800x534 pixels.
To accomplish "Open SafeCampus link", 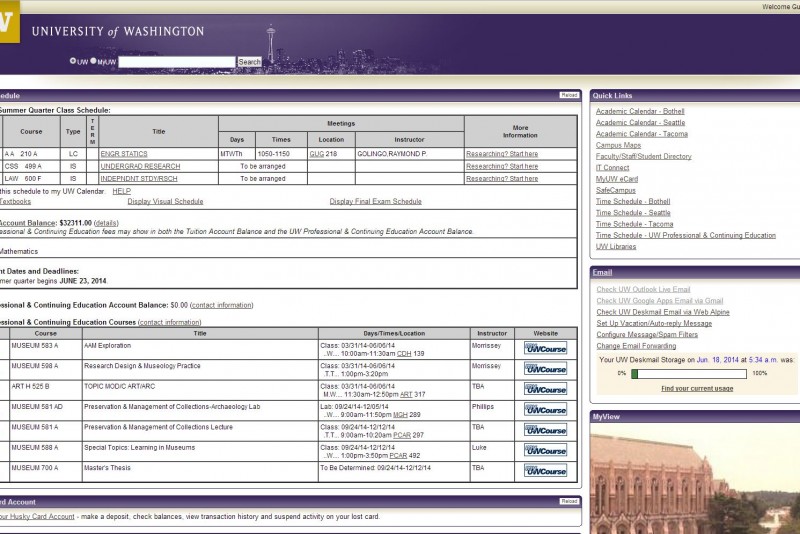I will pos(616,190).
